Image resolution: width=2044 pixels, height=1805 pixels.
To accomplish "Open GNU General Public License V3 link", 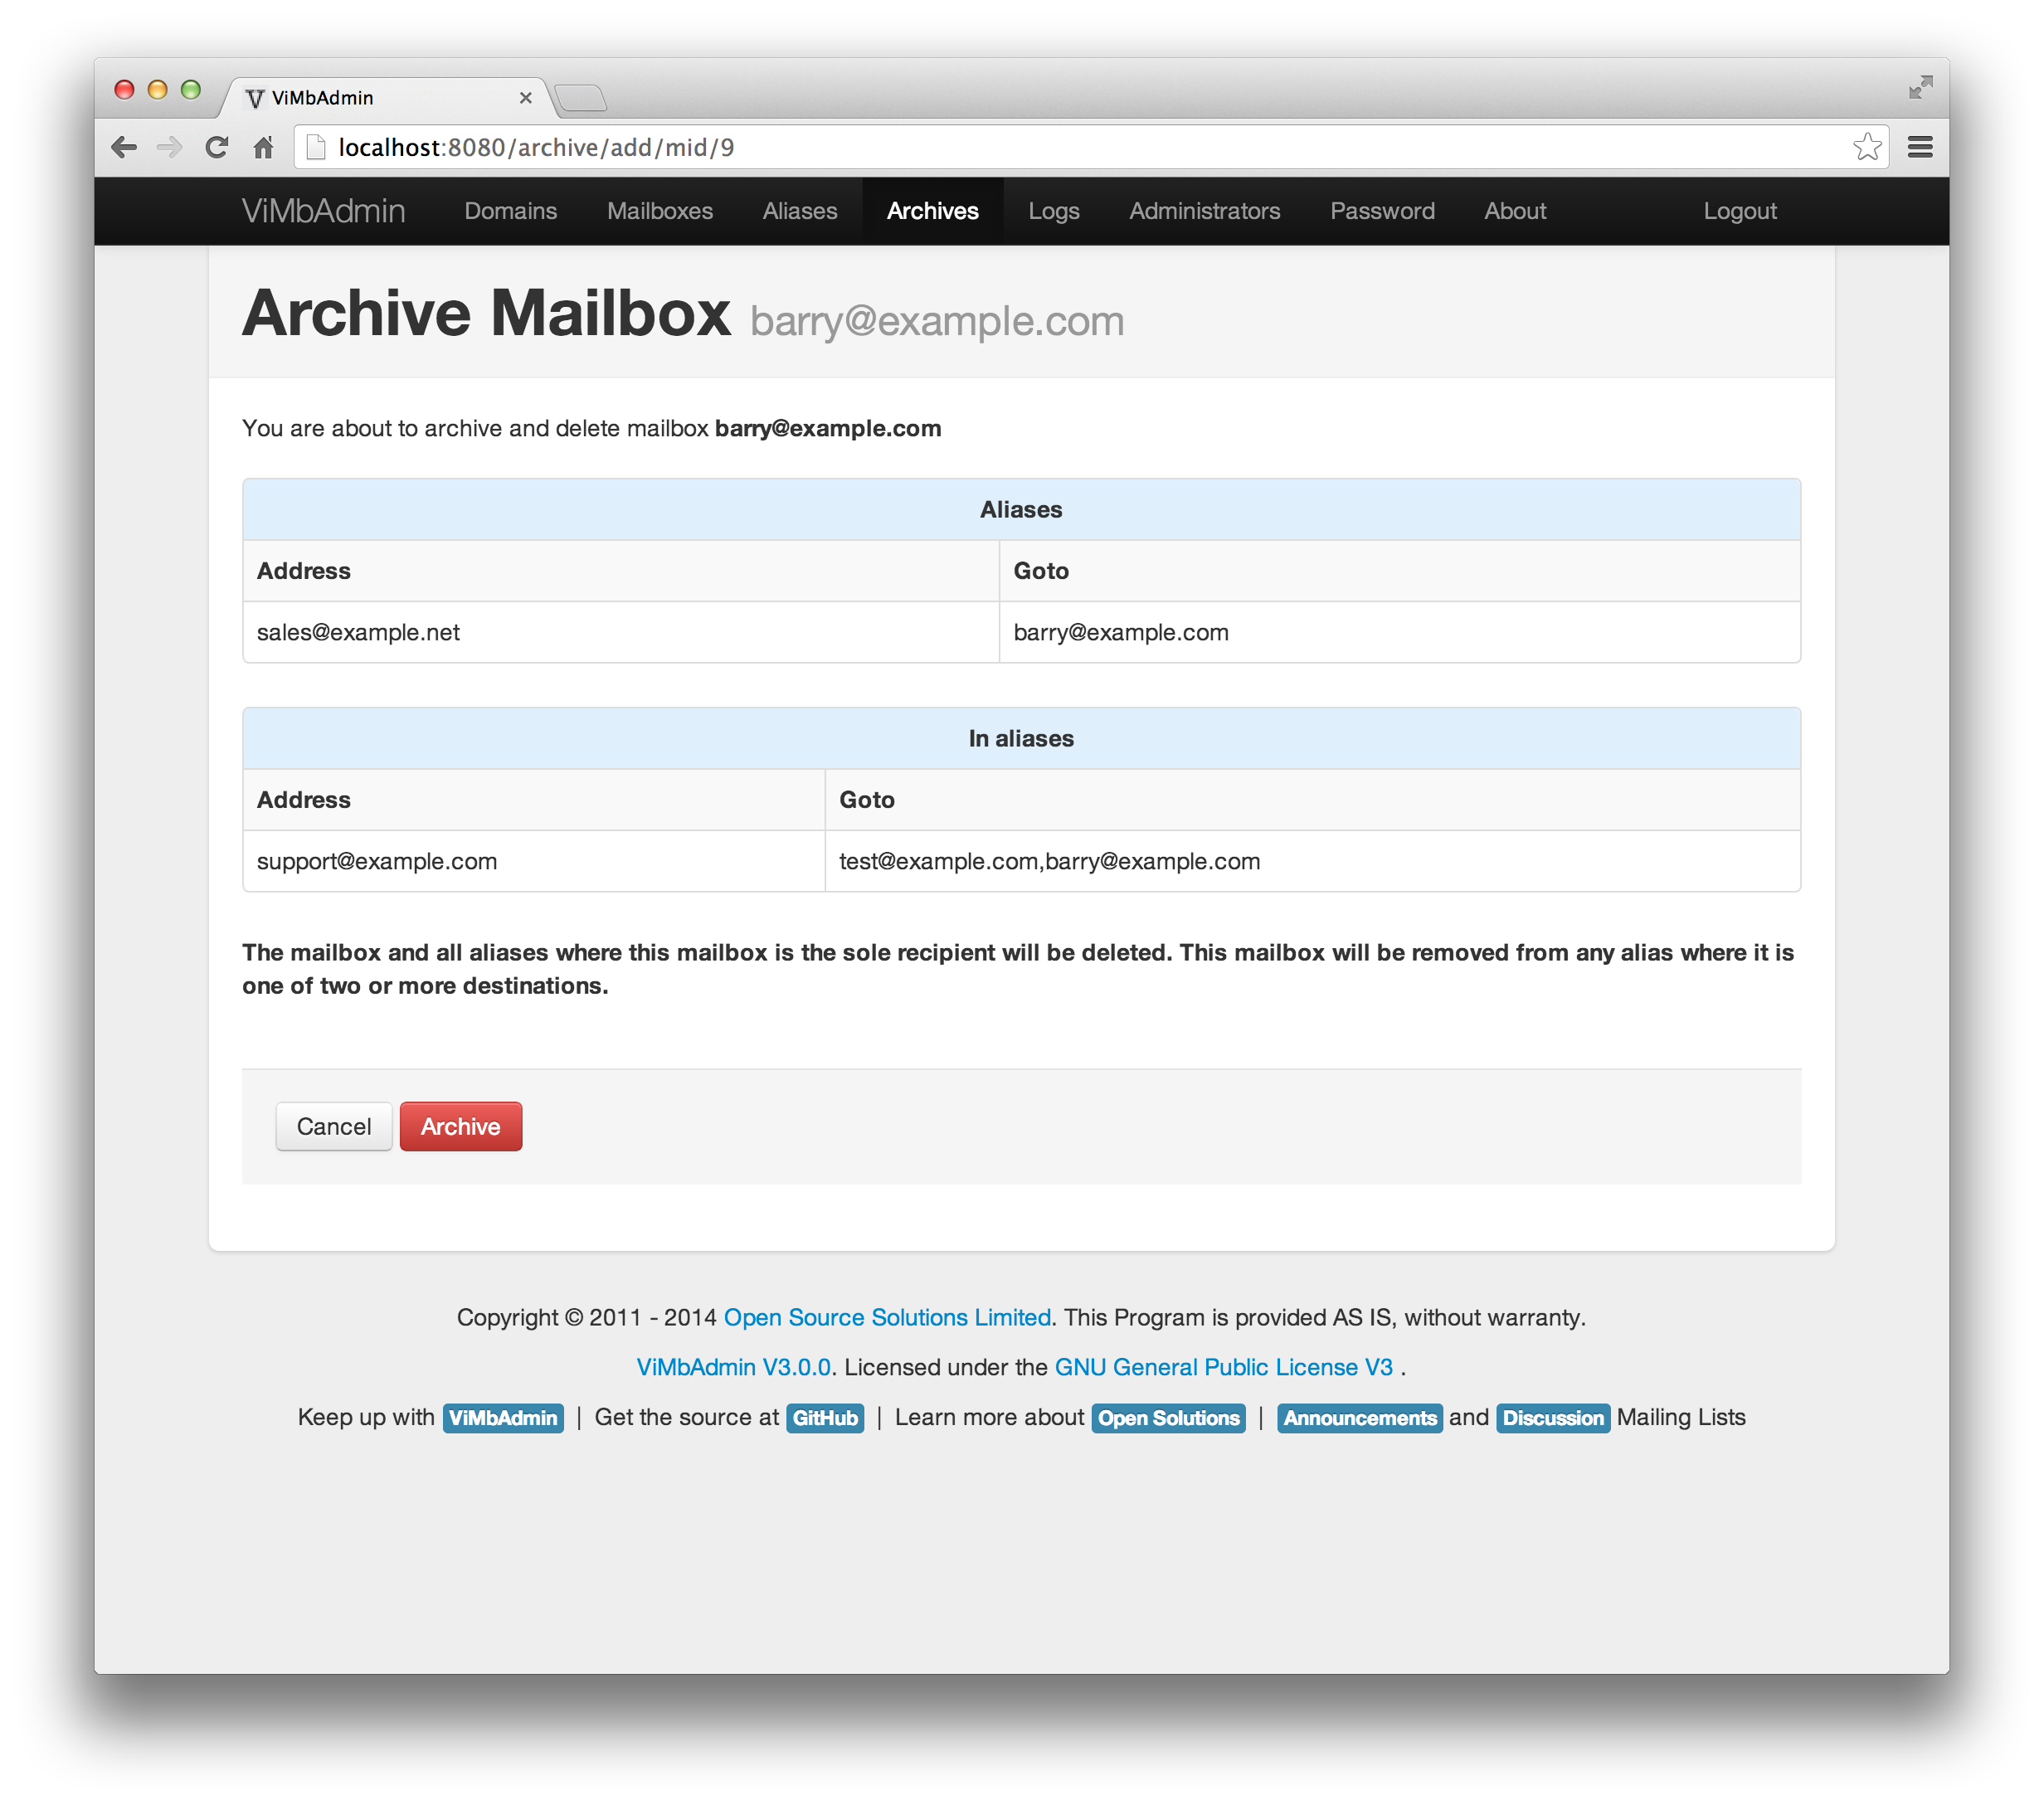I will pos(1223,1367).
